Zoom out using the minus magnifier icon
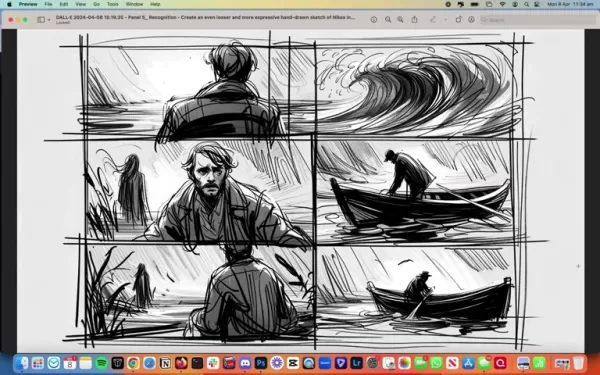600x375 pixels. [388, 20]
